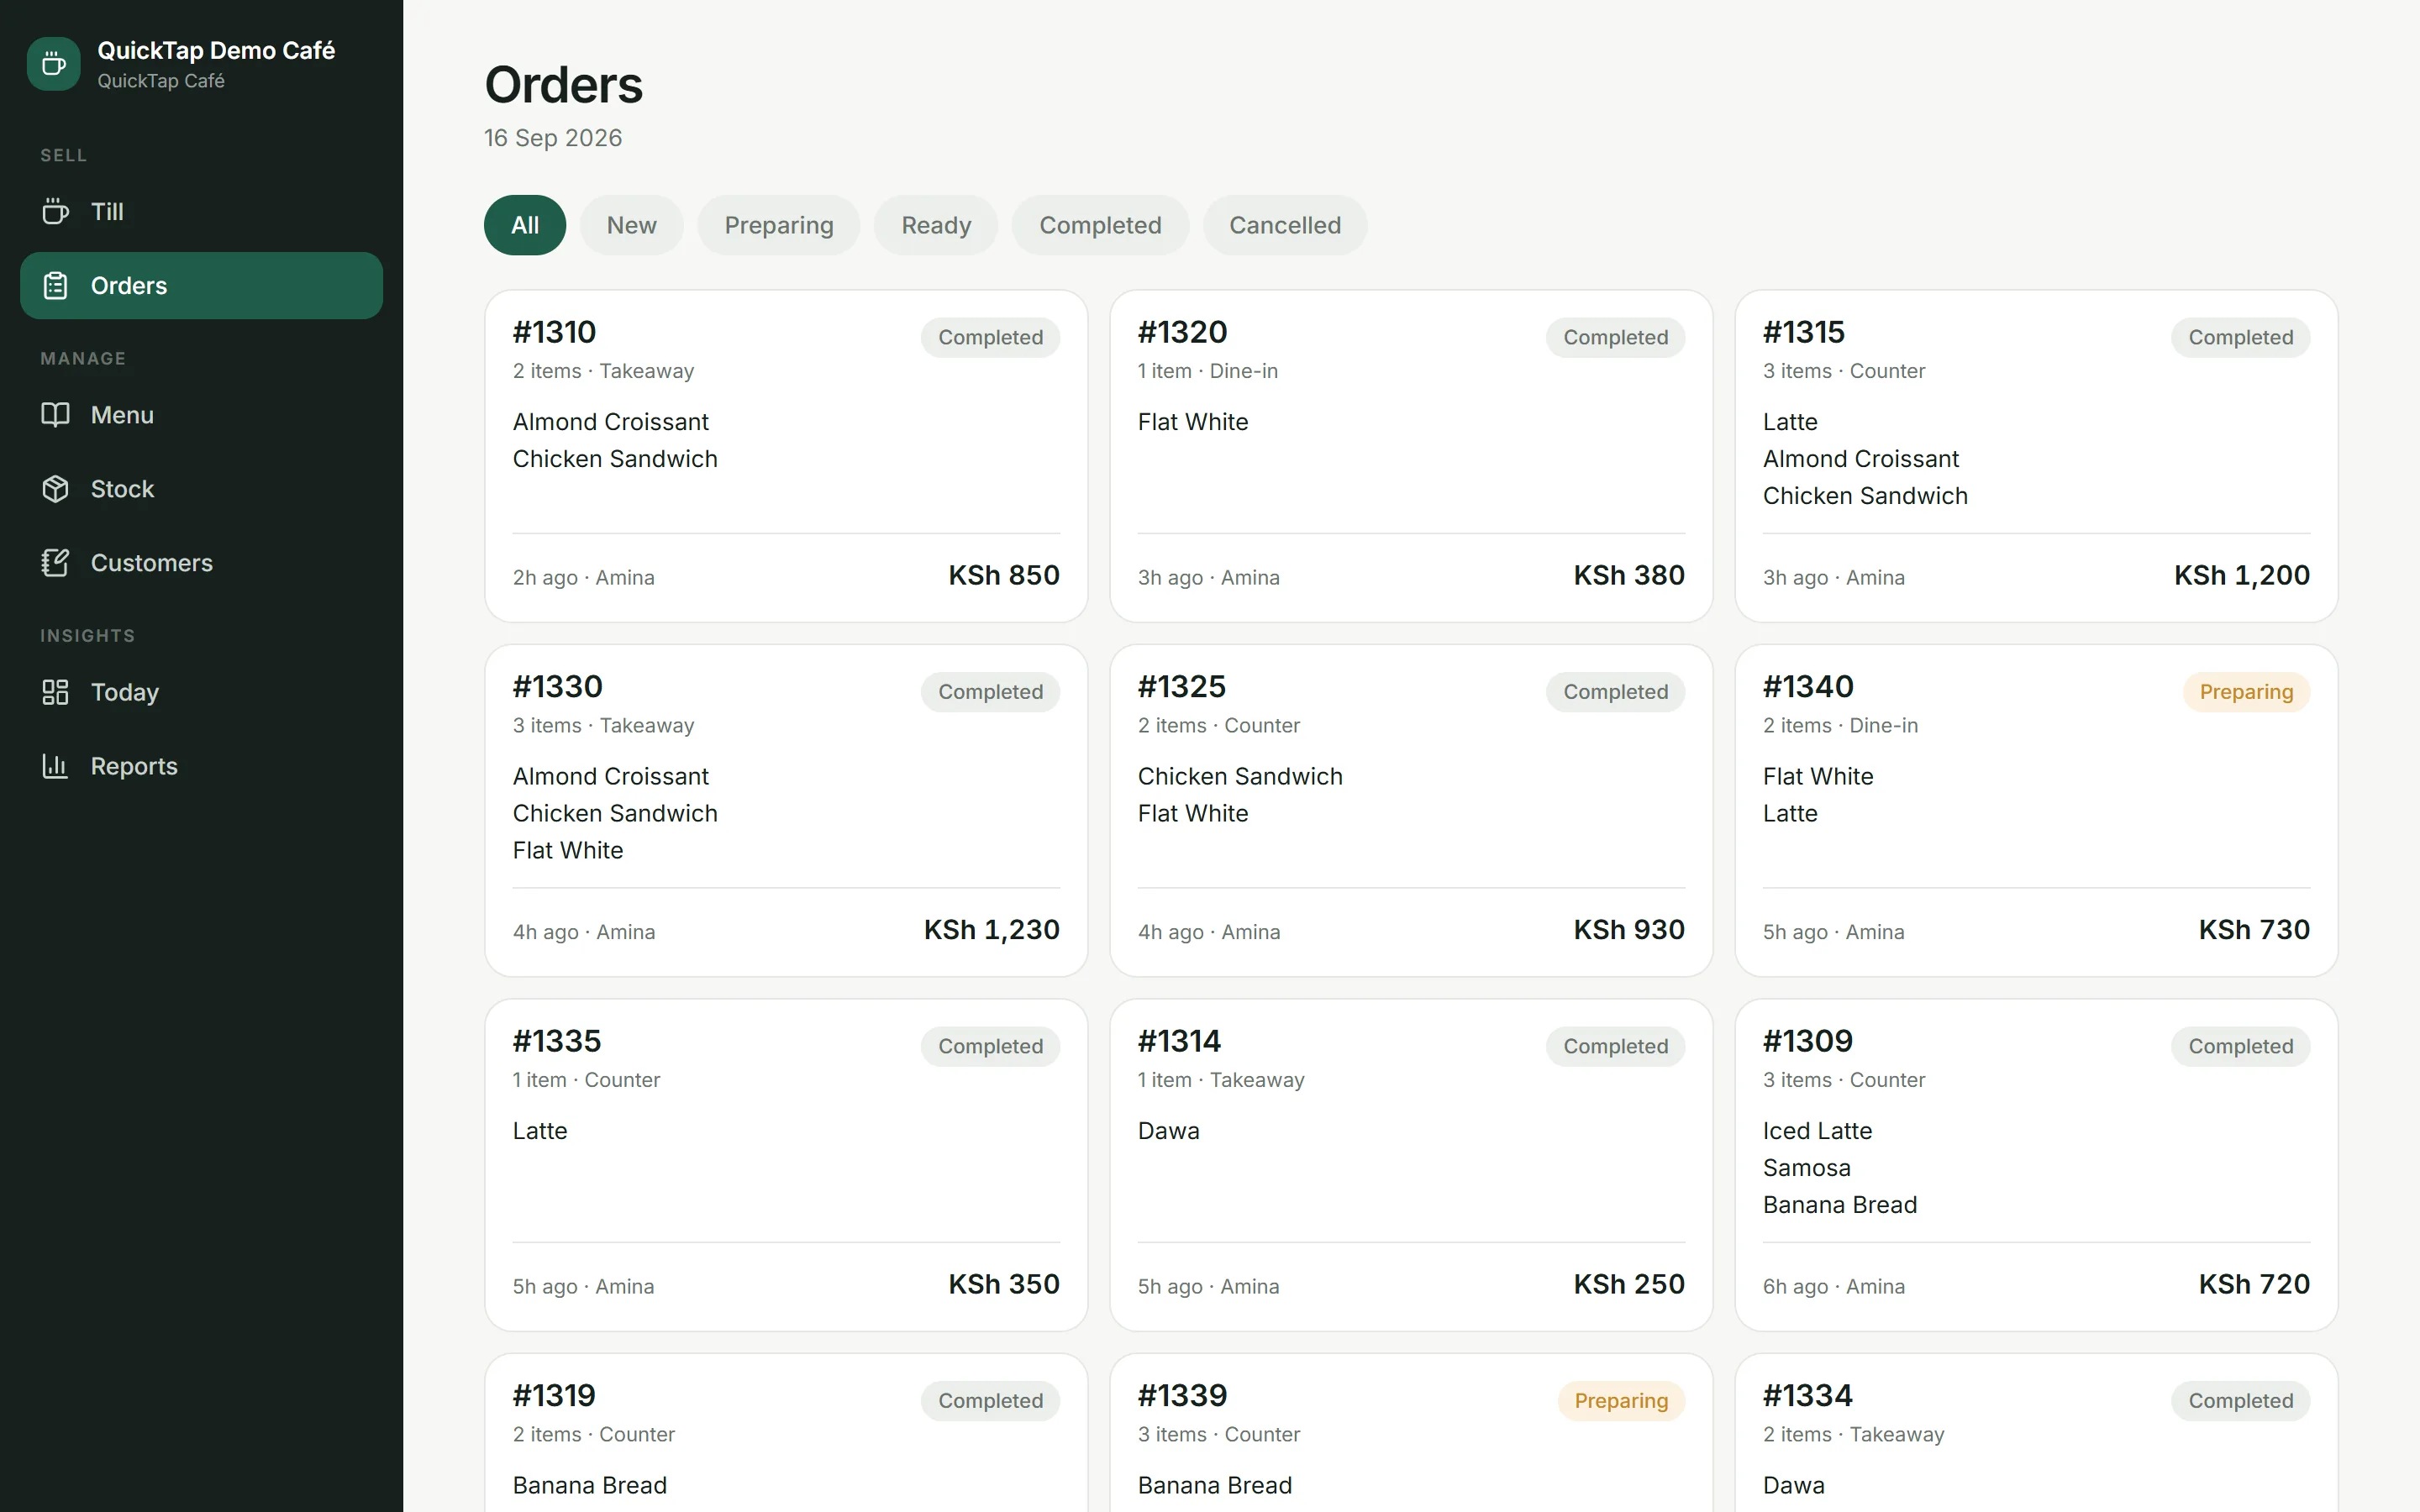Click the KSh 1,200 total
Screen dimensions: 2420x1512
tap(2242, 576)
